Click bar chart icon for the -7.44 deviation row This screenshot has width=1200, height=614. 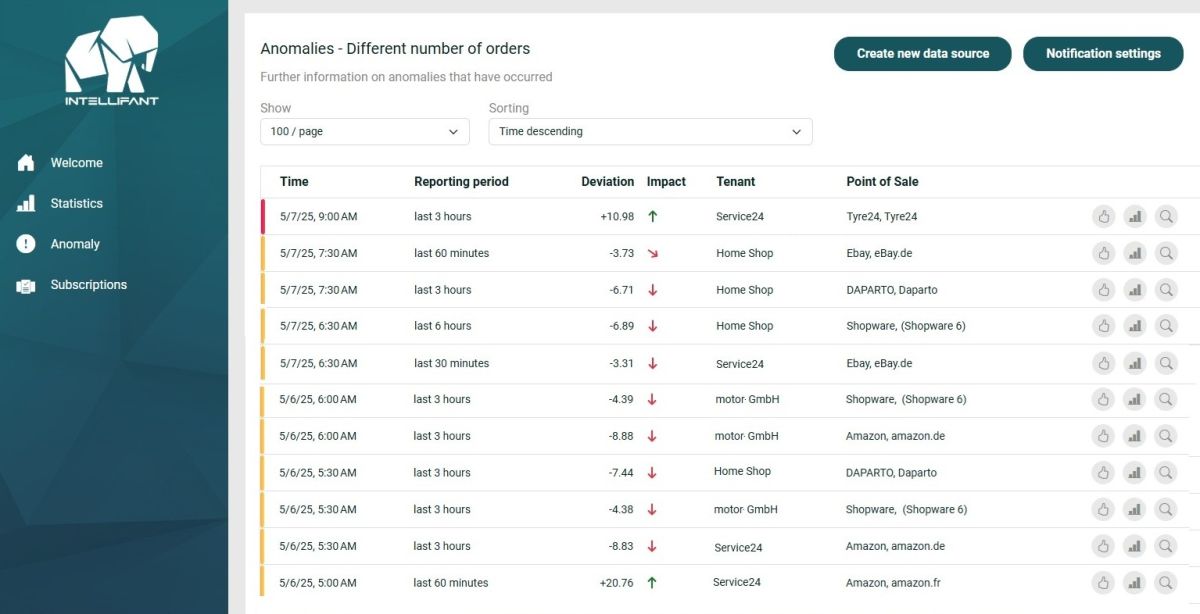(x=1134, y=473)
